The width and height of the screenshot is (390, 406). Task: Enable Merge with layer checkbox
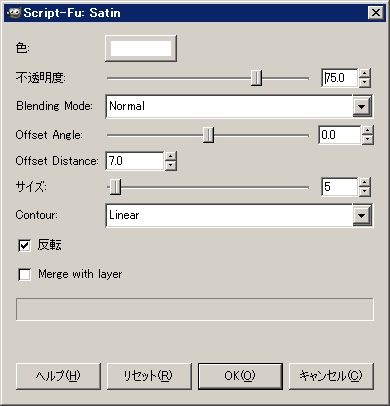pyautogui.click(x=24, y=275)
